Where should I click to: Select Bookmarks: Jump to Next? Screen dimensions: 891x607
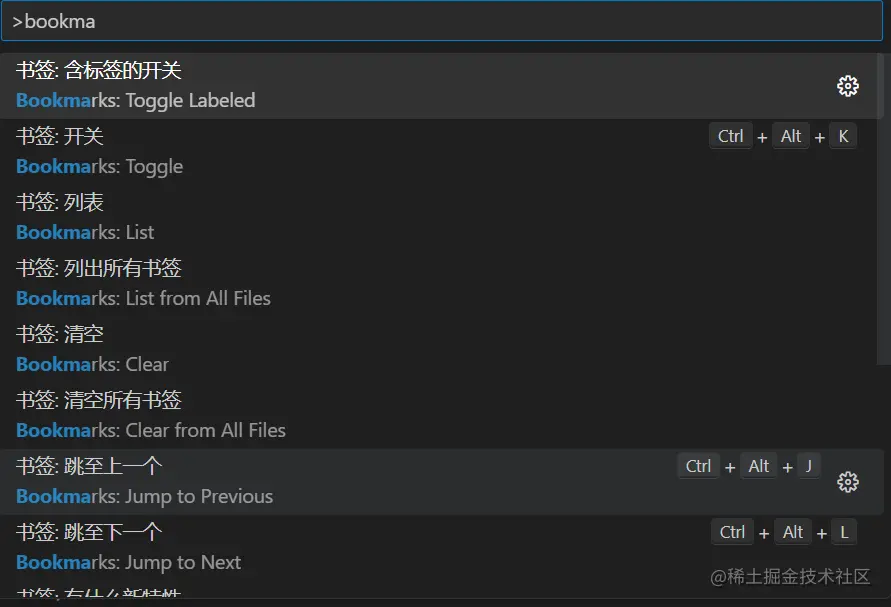pos(300,548)
